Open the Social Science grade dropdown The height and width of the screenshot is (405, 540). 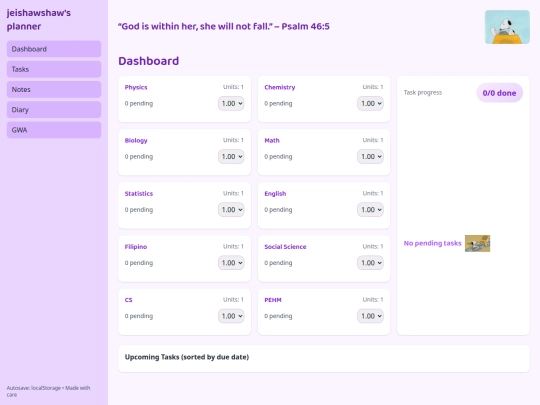coord(370,263)
